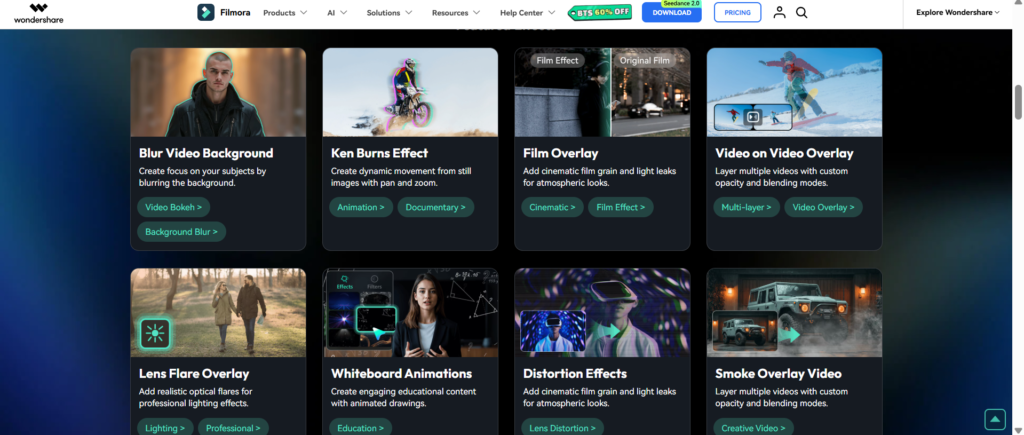
Task: Expand the Help Center dropdown
Action: [528, 12]
